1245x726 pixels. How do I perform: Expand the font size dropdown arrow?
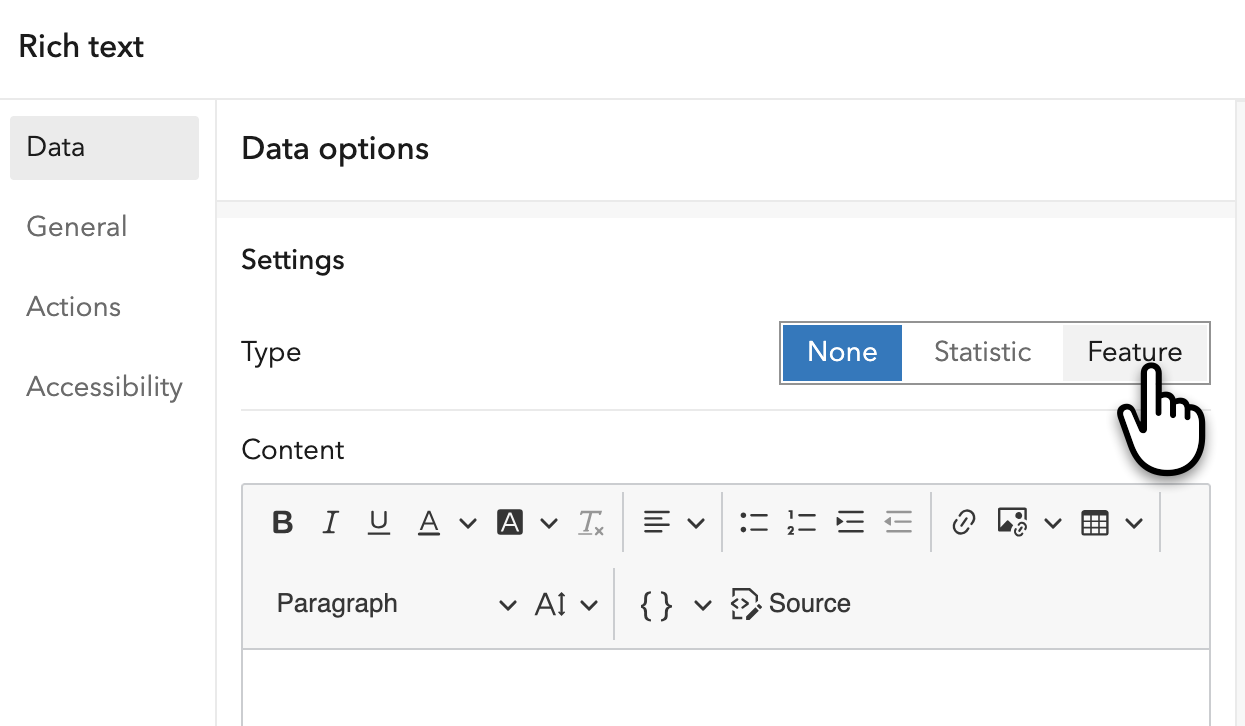click(589, 605)
